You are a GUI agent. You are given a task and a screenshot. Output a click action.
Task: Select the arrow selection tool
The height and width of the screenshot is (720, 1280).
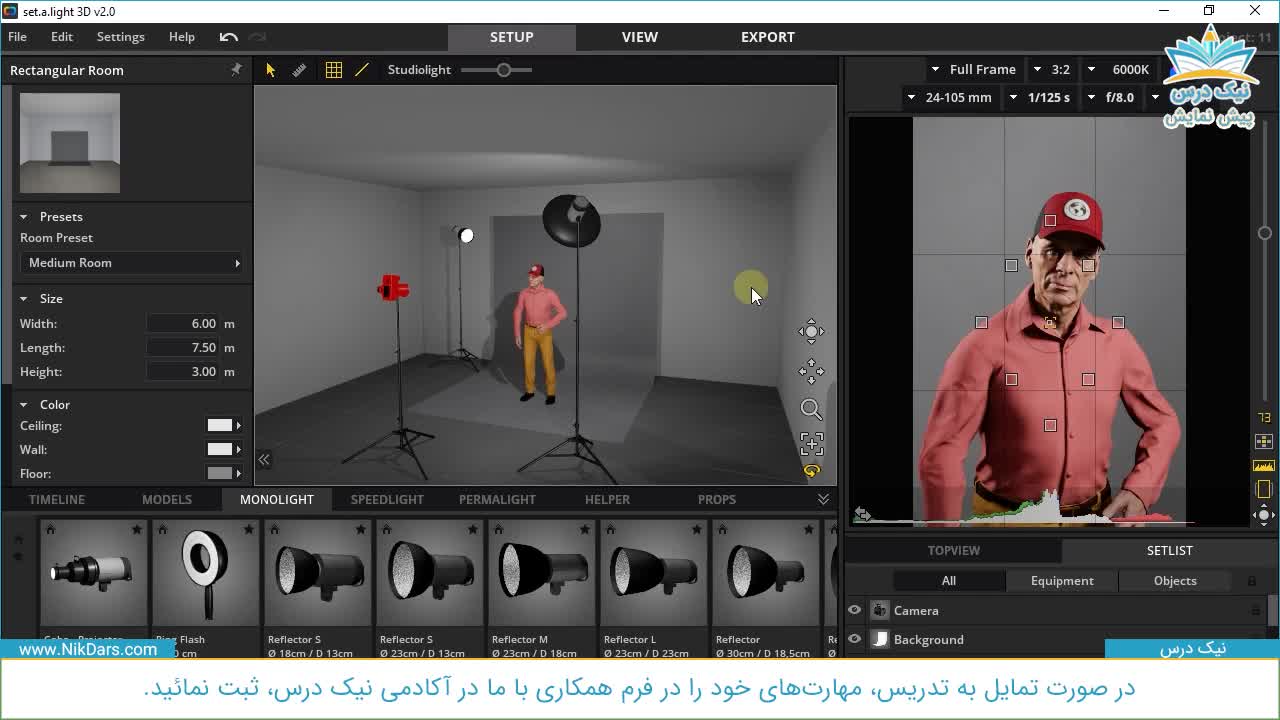point(270,70)
